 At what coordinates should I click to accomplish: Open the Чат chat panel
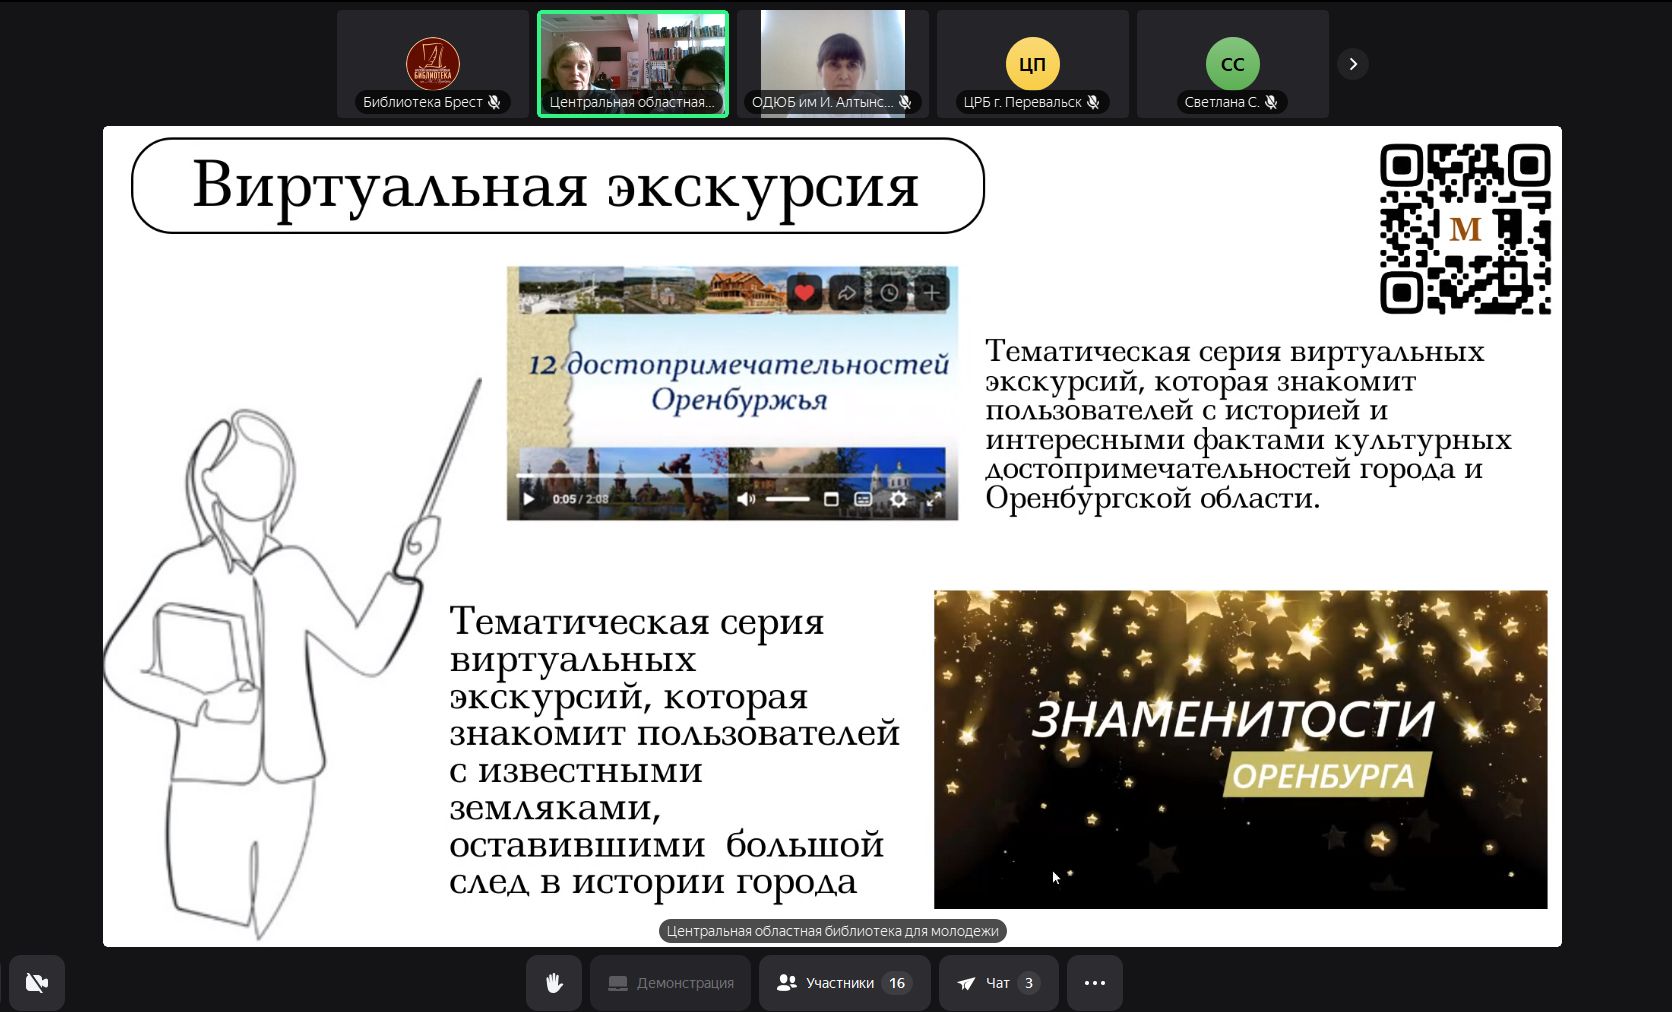998,983
